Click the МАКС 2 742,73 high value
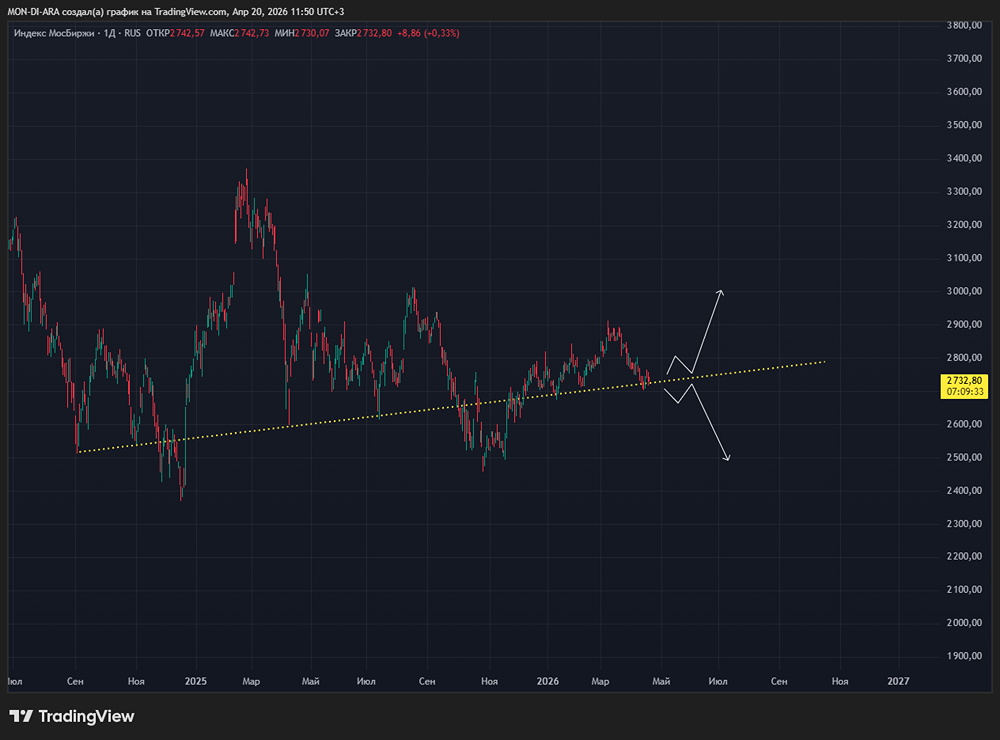 pos(240,33)
